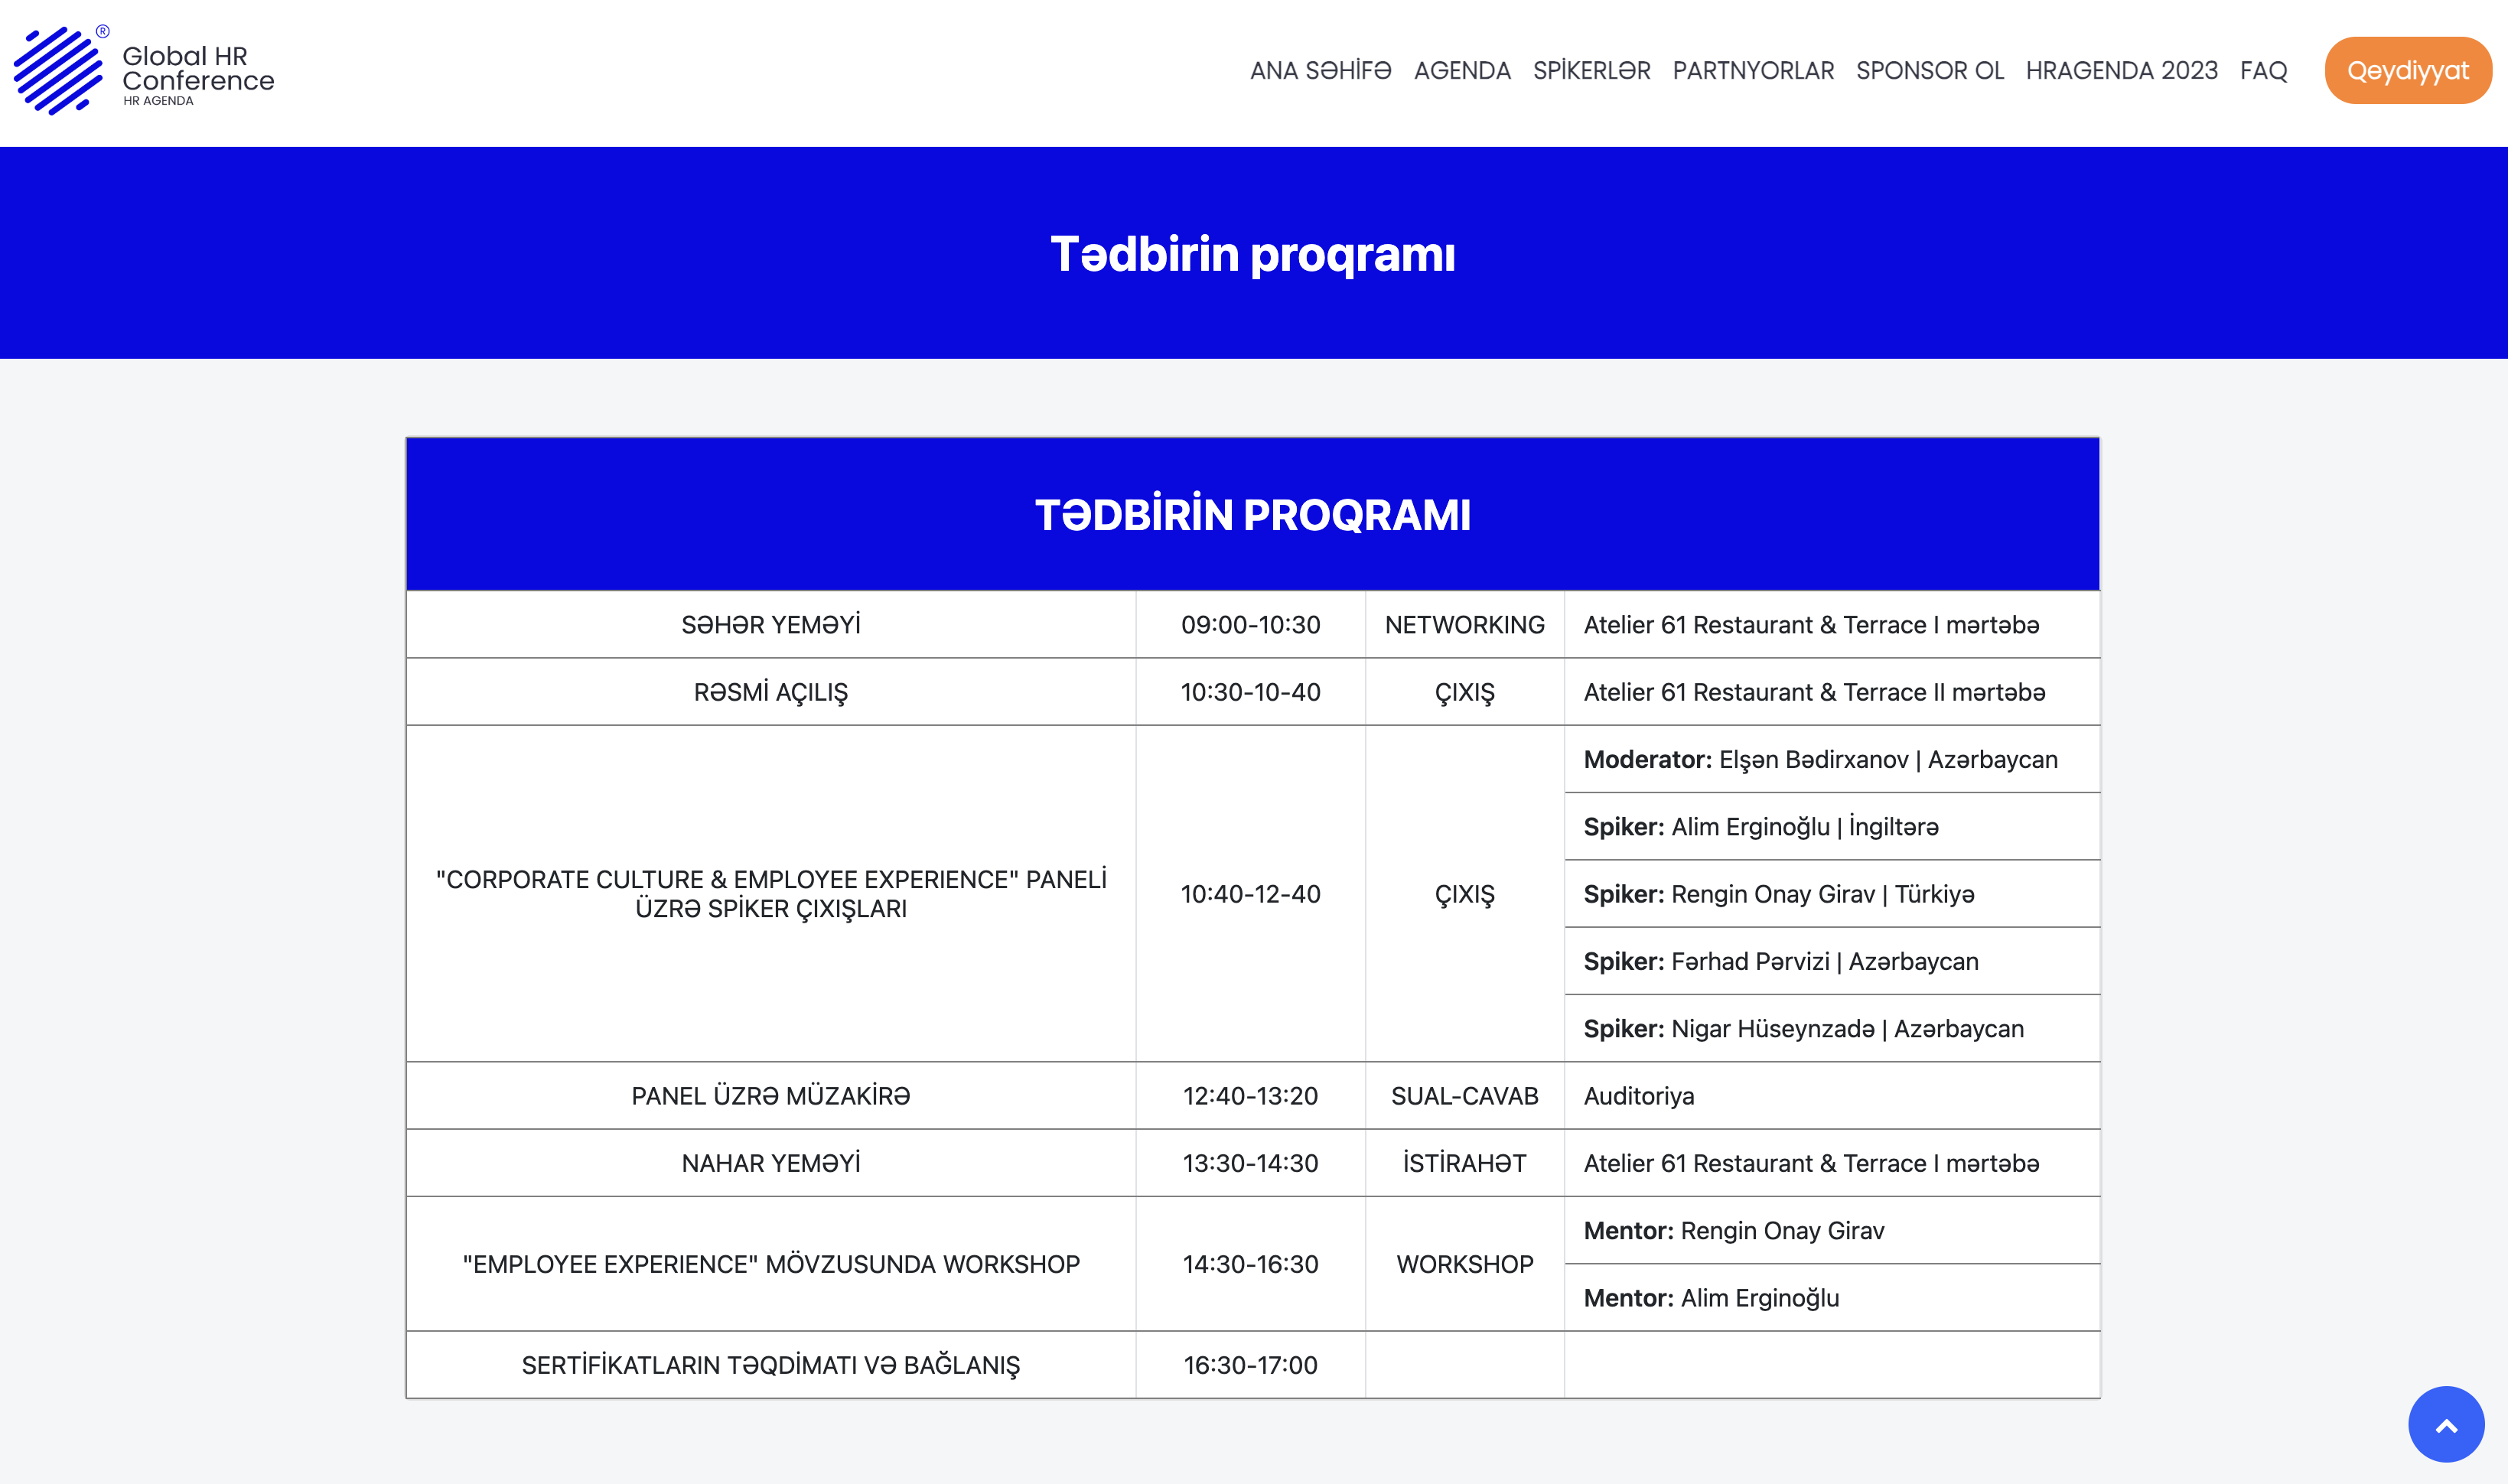Select the SƏHƏR YEMƏYİ row title
2508x1484 pixels.
(x=770, y=625)
